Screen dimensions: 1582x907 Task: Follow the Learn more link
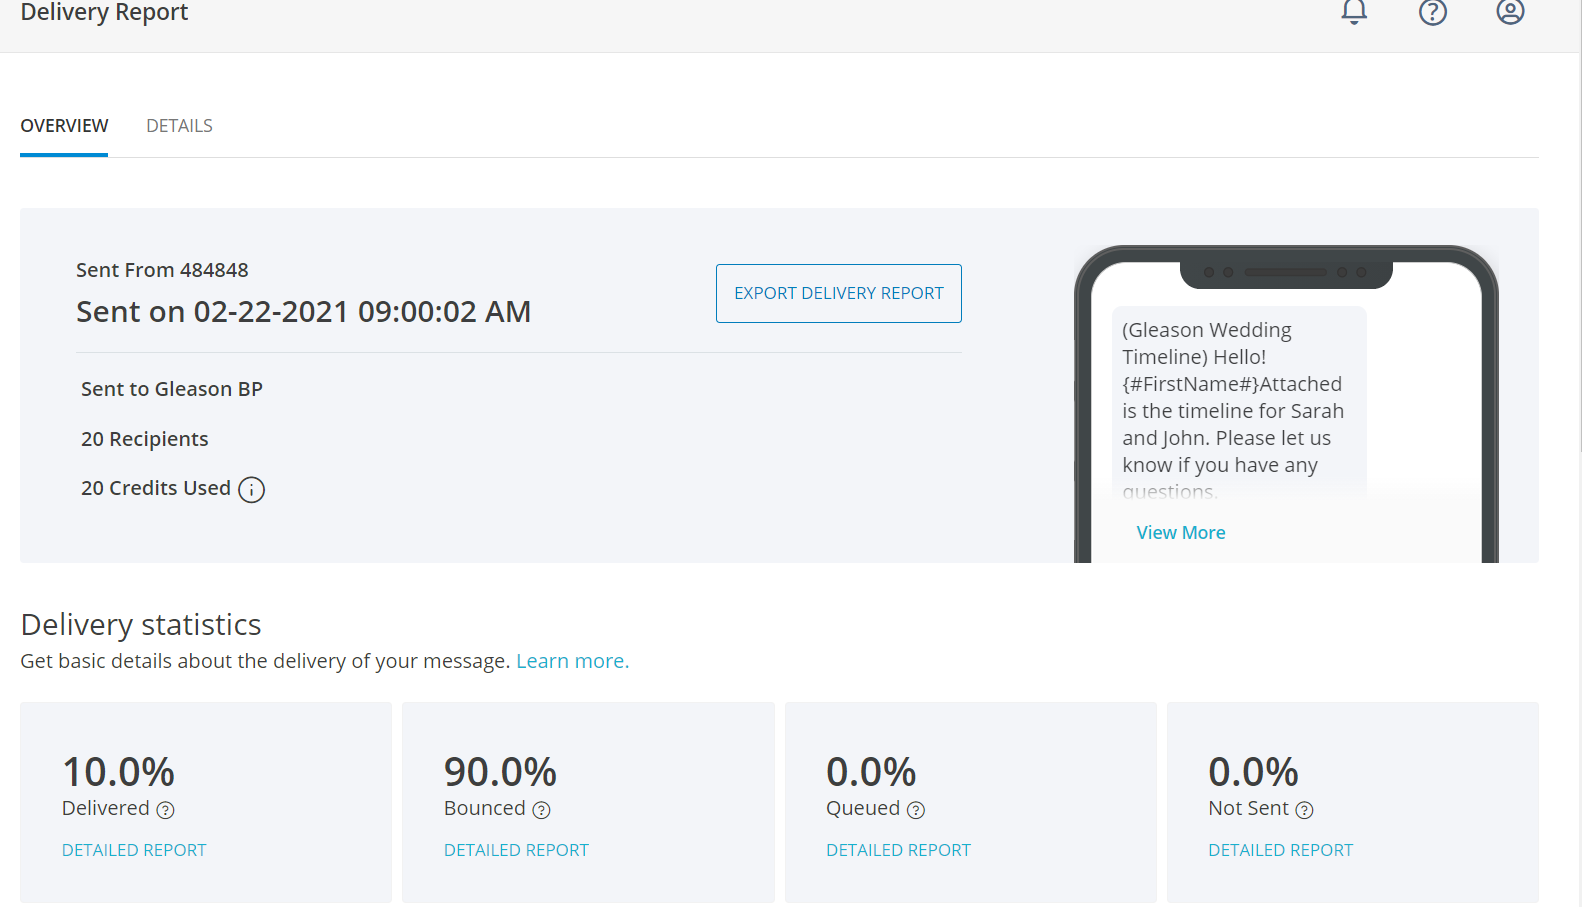(x=572, y=661)
